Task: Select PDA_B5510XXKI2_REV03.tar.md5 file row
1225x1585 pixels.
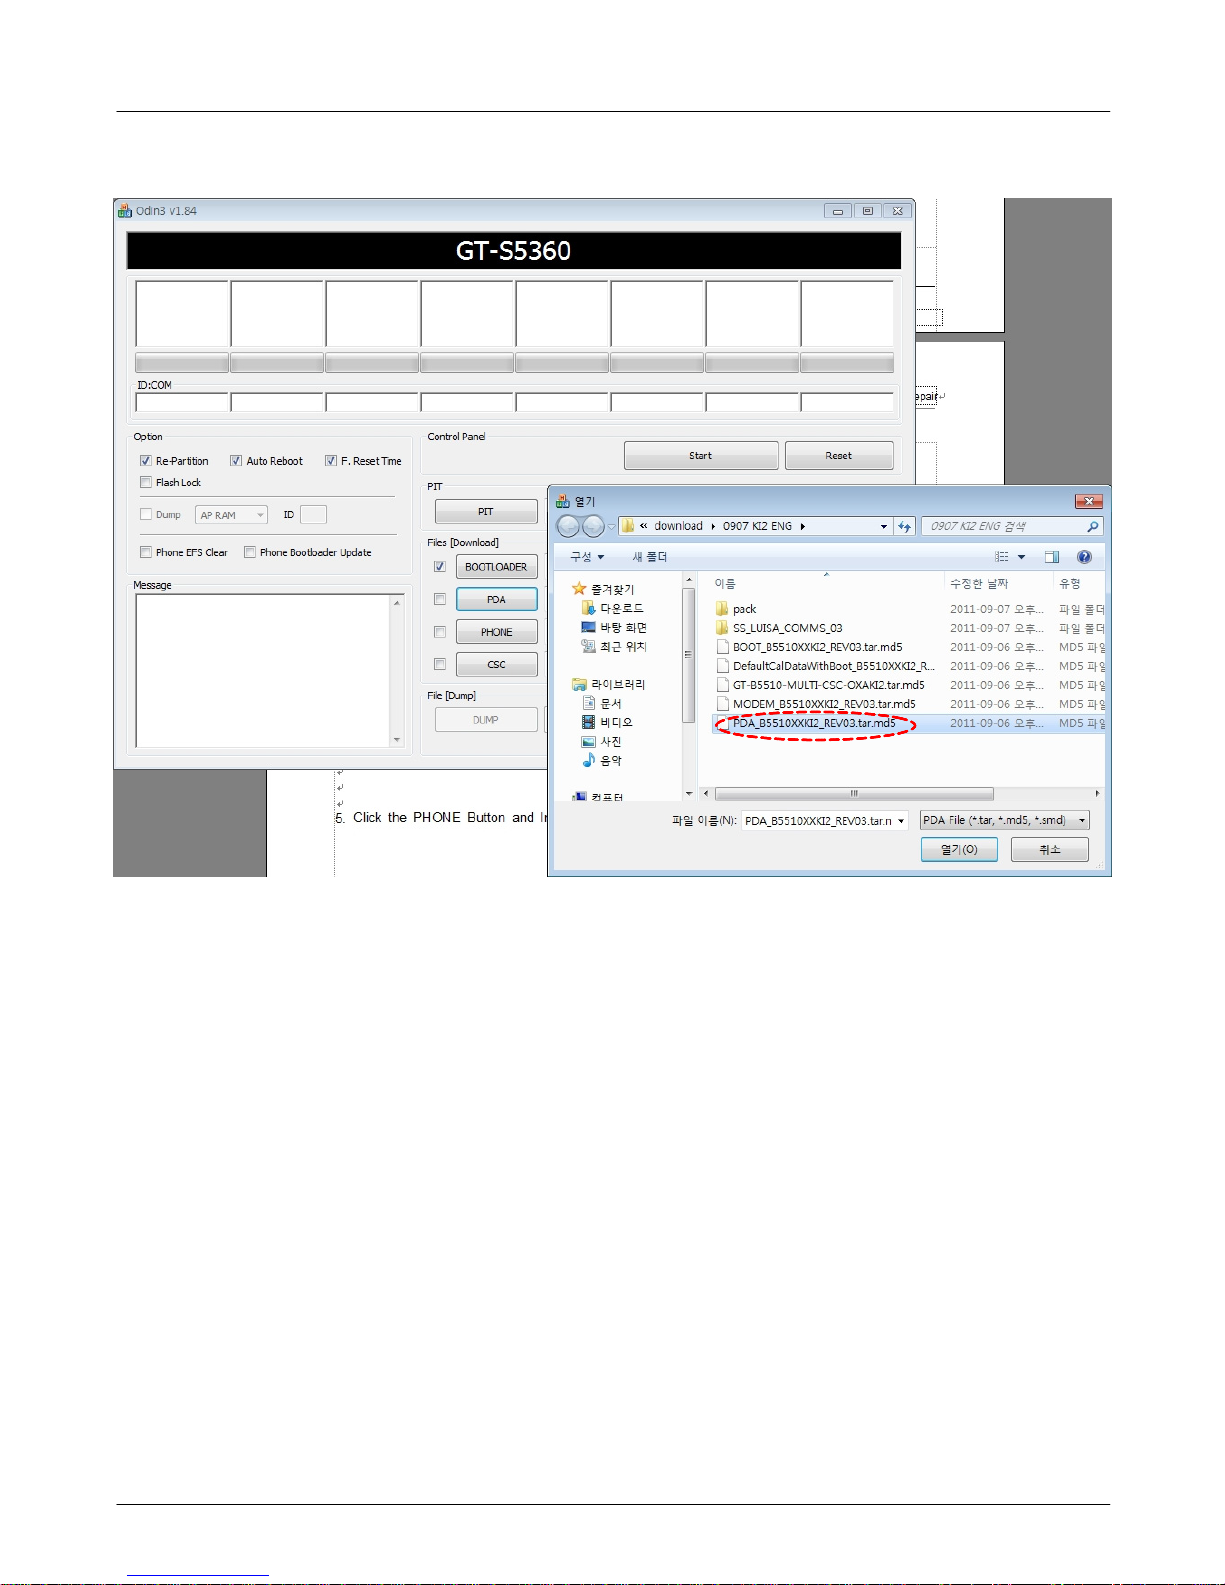Action: click(908, 723)
